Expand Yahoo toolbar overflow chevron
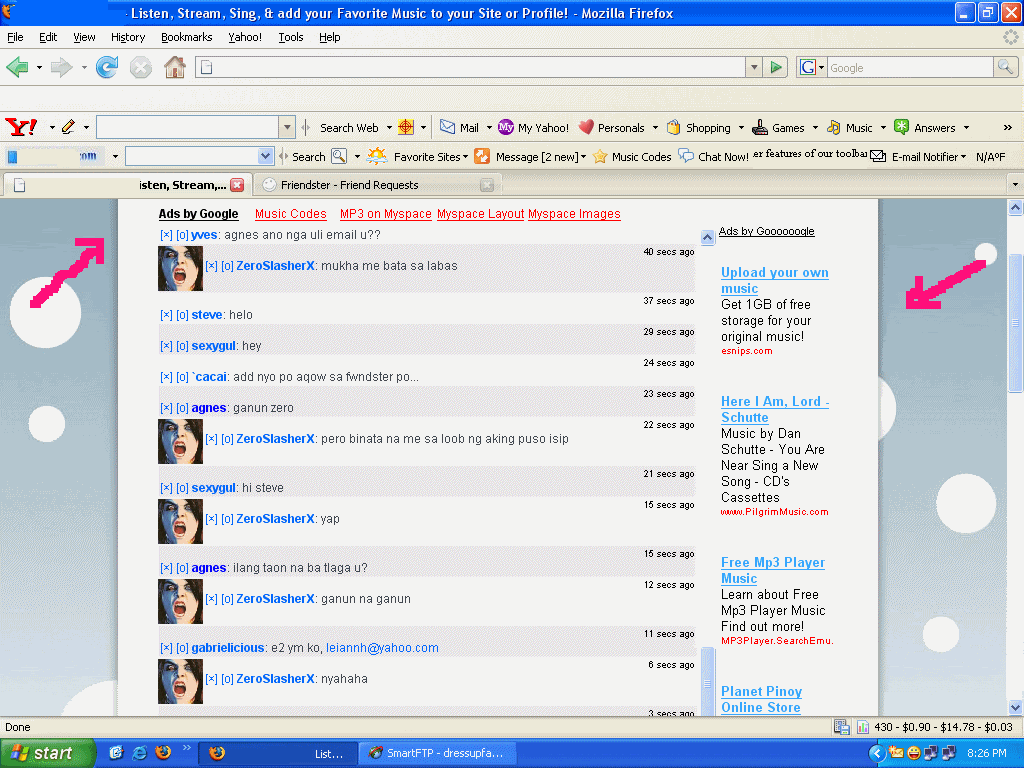The width and height of the screenshot is (1024, 768). pos(1008,127)
